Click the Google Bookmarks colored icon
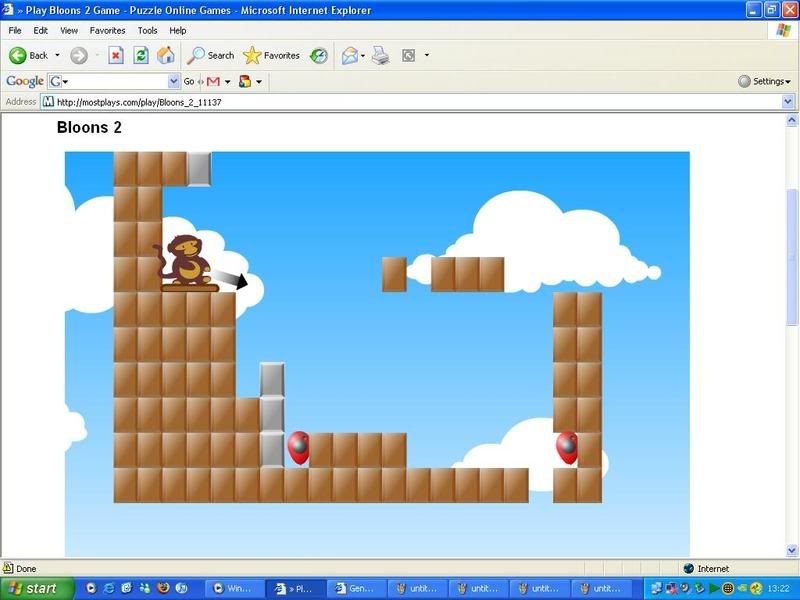The width and height of the screenshot is (800, 600). pos(245,82)
